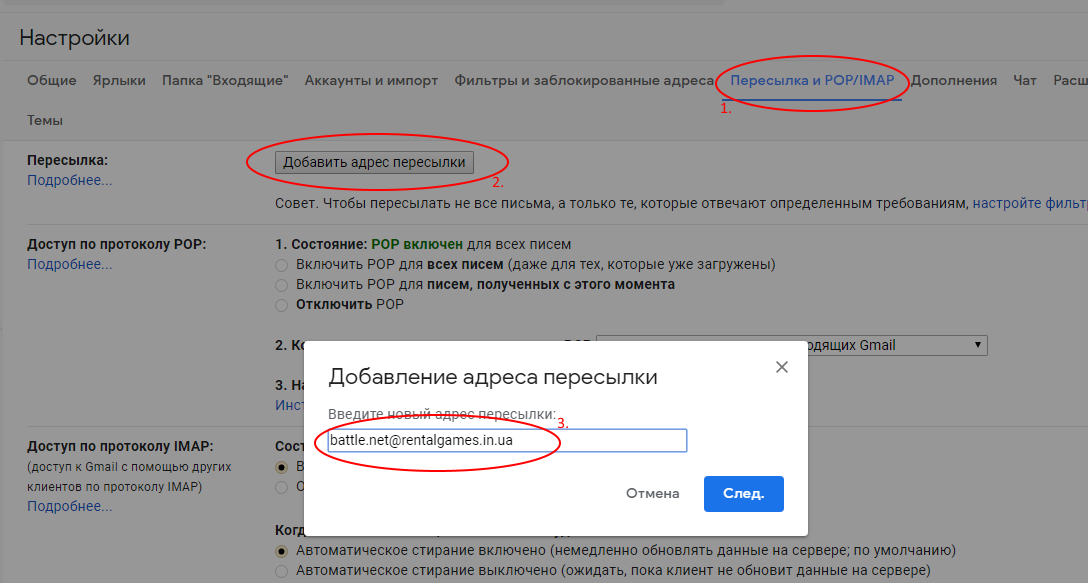Close the forwarding address dialog with X

(782, 367)
